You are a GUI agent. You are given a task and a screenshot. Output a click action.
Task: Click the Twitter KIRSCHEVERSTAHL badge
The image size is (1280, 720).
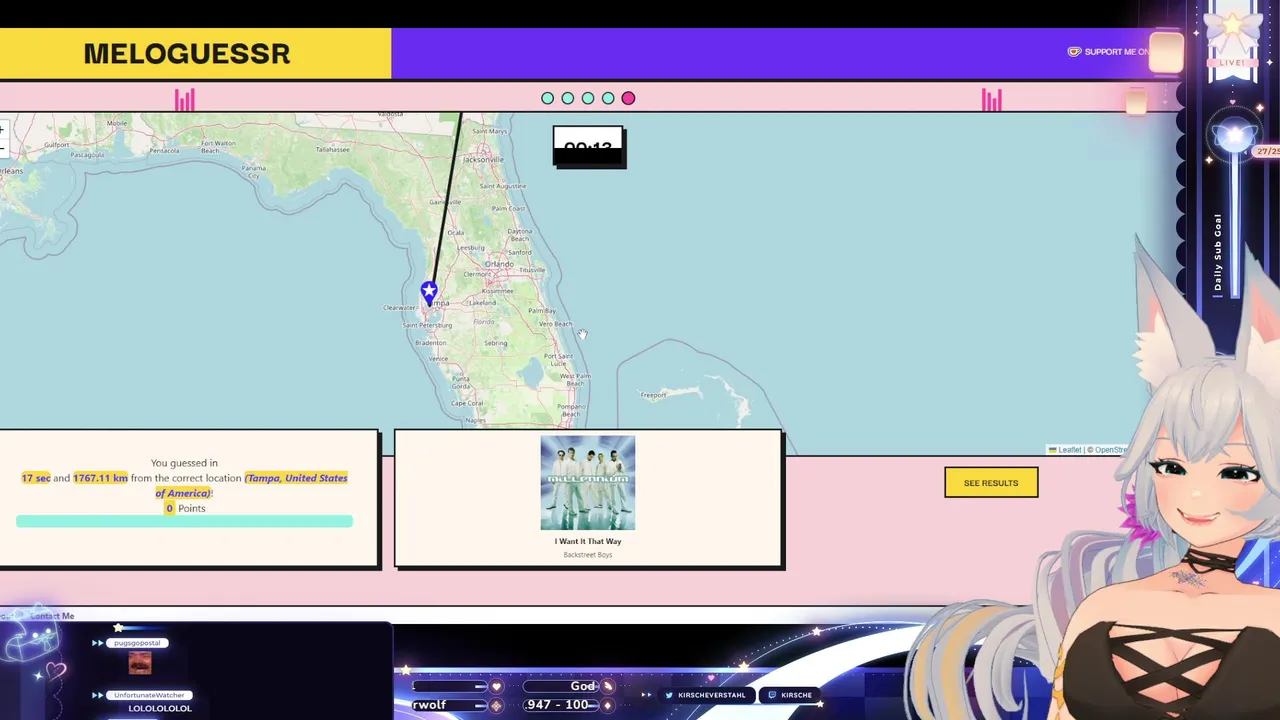(706, 695)
